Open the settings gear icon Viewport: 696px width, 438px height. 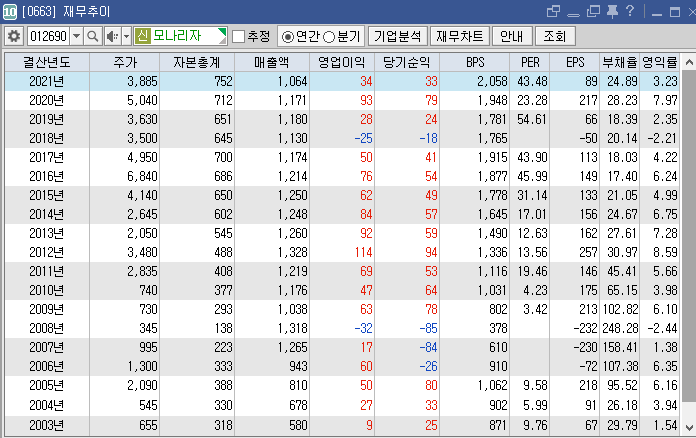14,36
